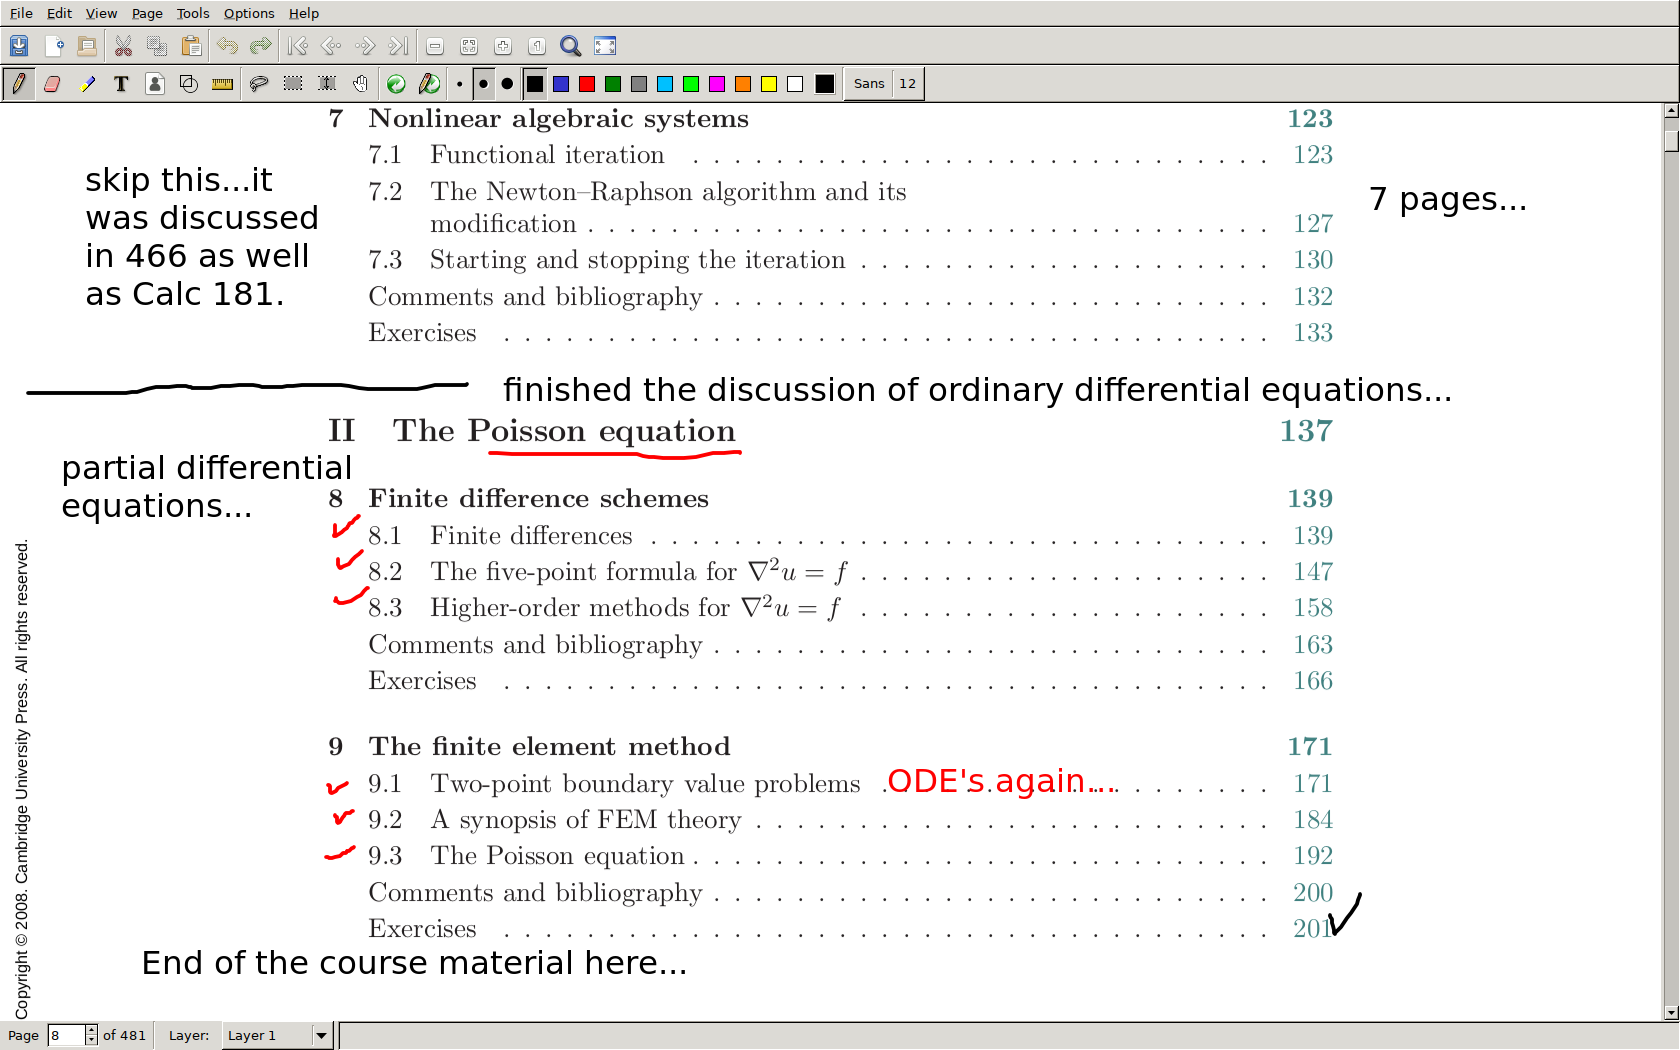1680x1050 pixels.
Task: Select the Hand tool
Action: click(360, 84)
